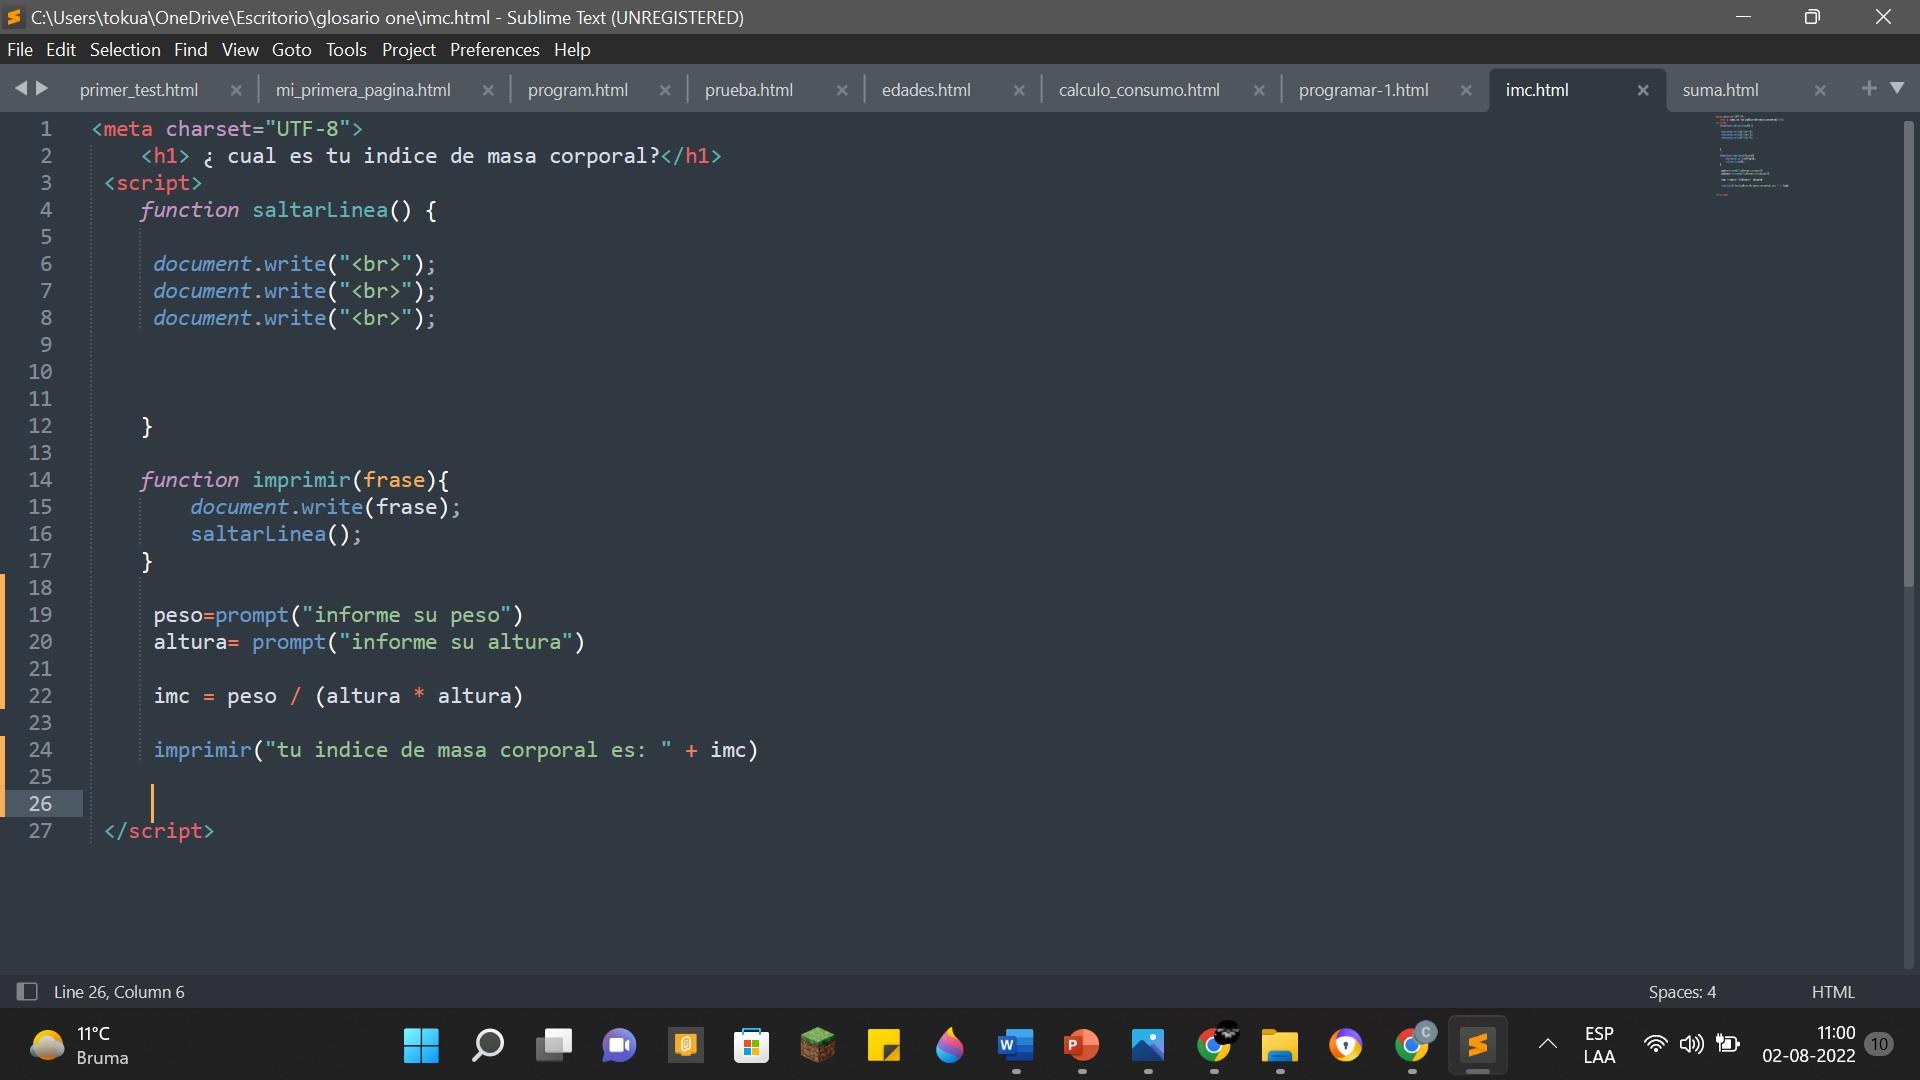Image resolution: width=1920 pixels, height=1080 pixels.
Task: Toggle the sidebar icon in status bar
Action: [x=27, y=992]
